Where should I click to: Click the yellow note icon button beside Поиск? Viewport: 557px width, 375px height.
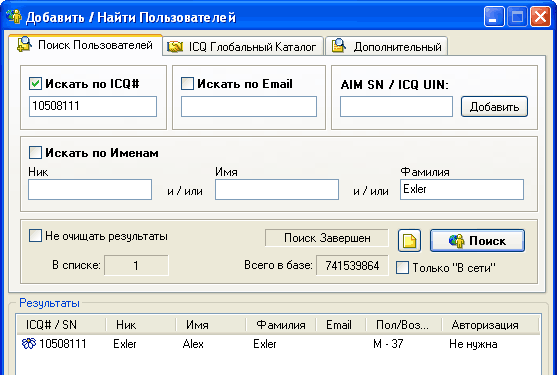point(409,241)
